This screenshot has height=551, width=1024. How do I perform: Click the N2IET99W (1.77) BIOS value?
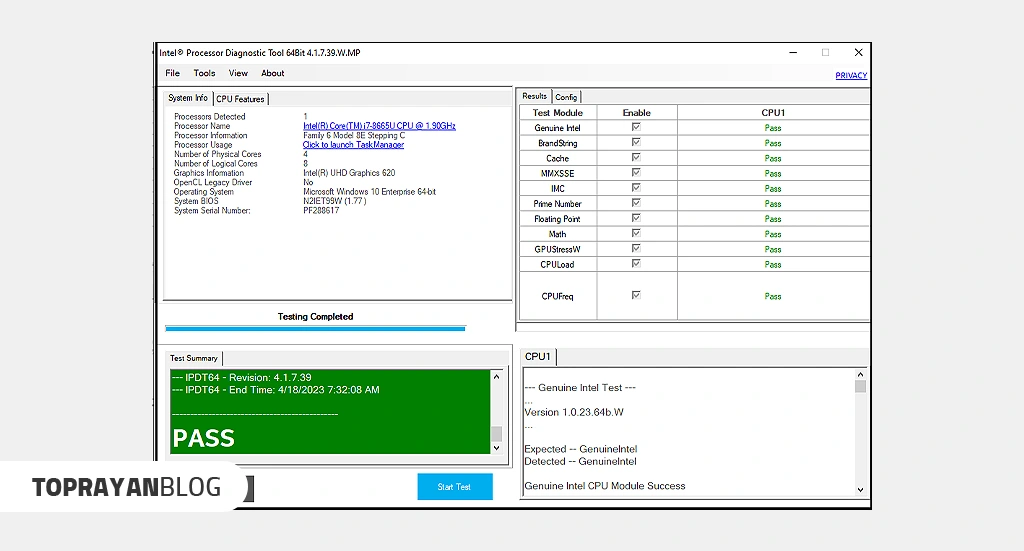(334, 201)
